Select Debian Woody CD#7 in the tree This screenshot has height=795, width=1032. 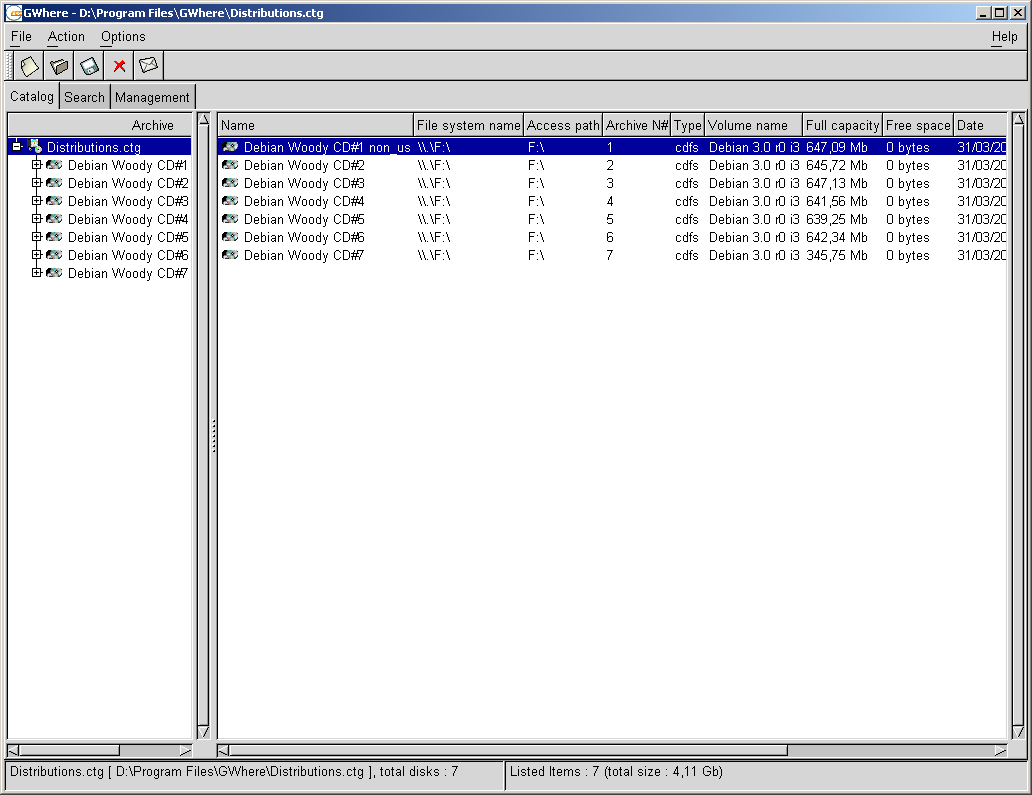coord(128,273)
